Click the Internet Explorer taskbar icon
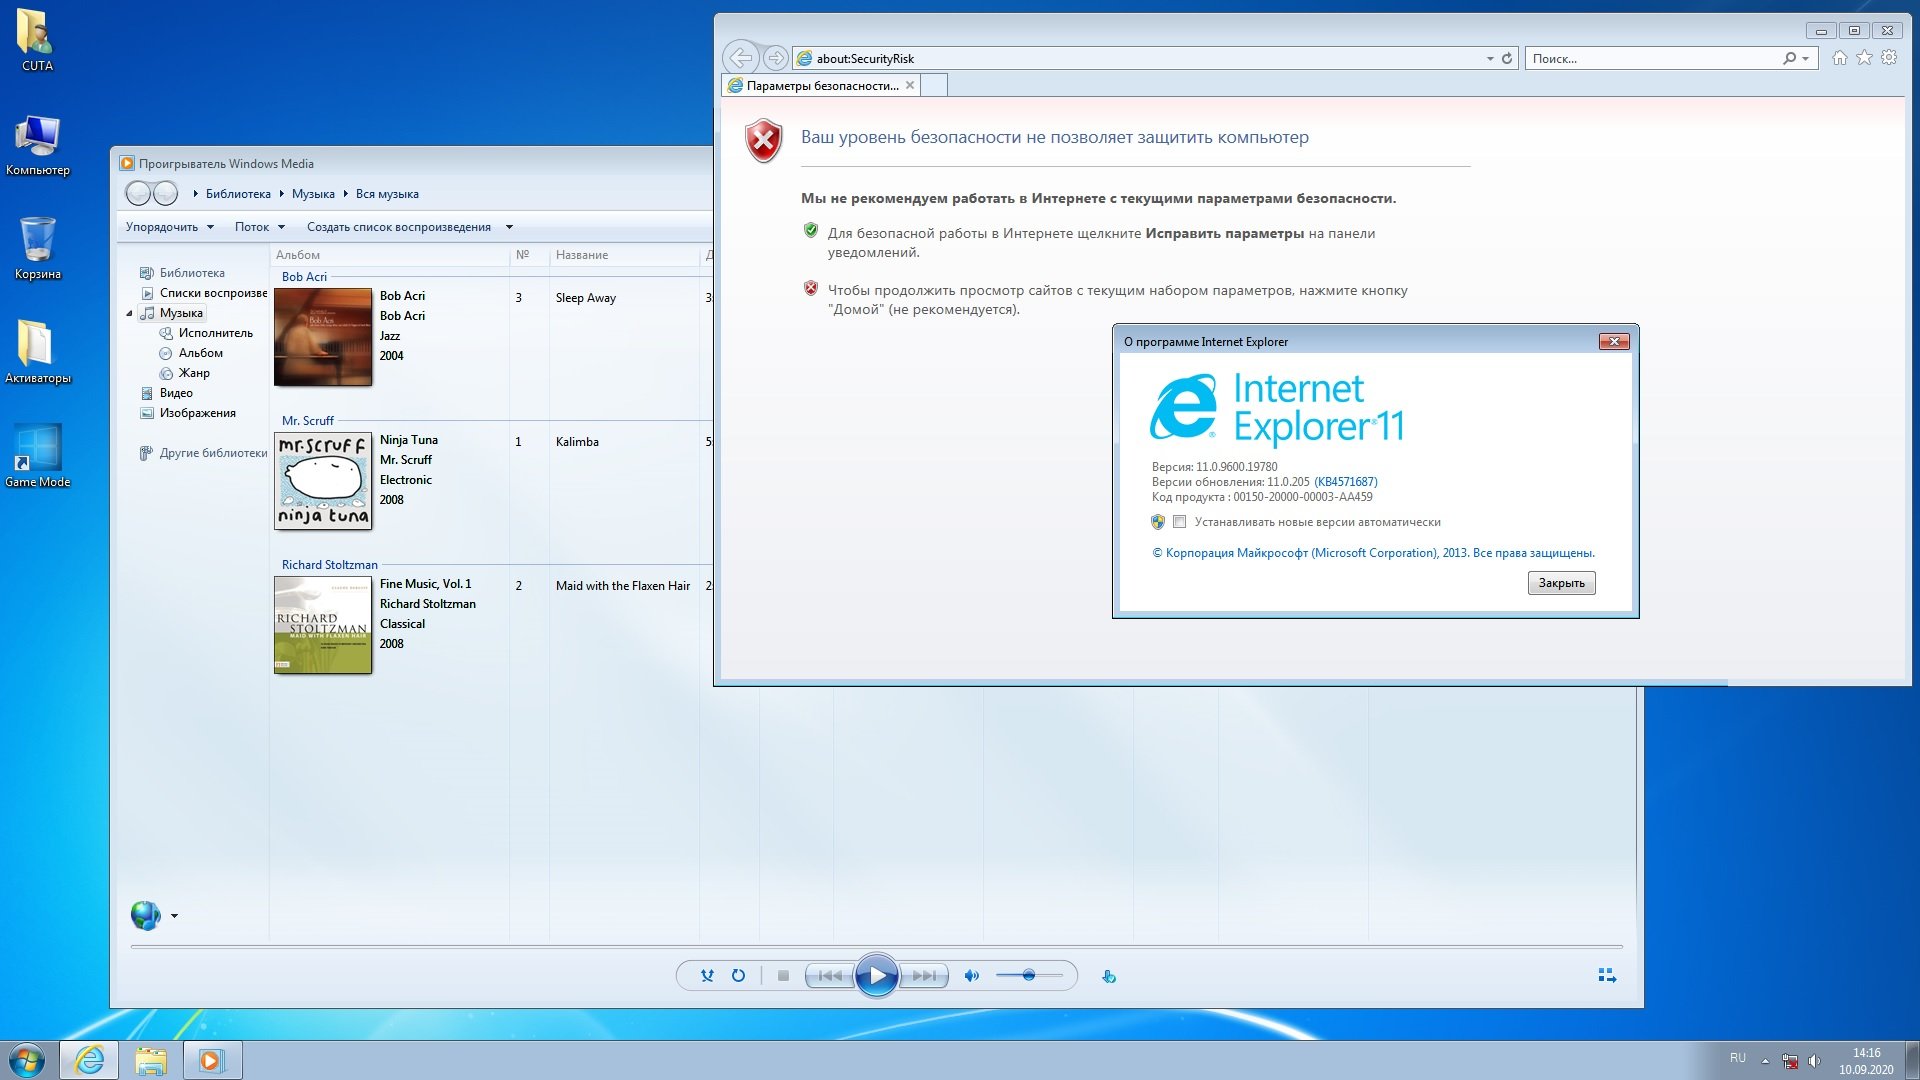The image size is (1920, 1080). (89, 1060)
